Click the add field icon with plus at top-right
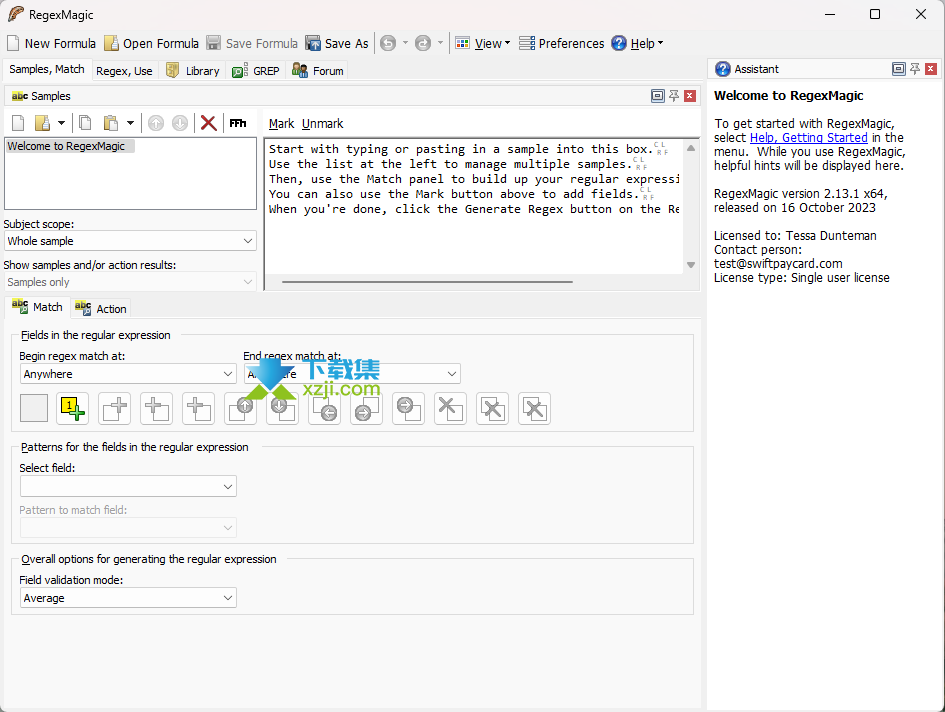Screen dimensions: 945x712 point(115,408)
